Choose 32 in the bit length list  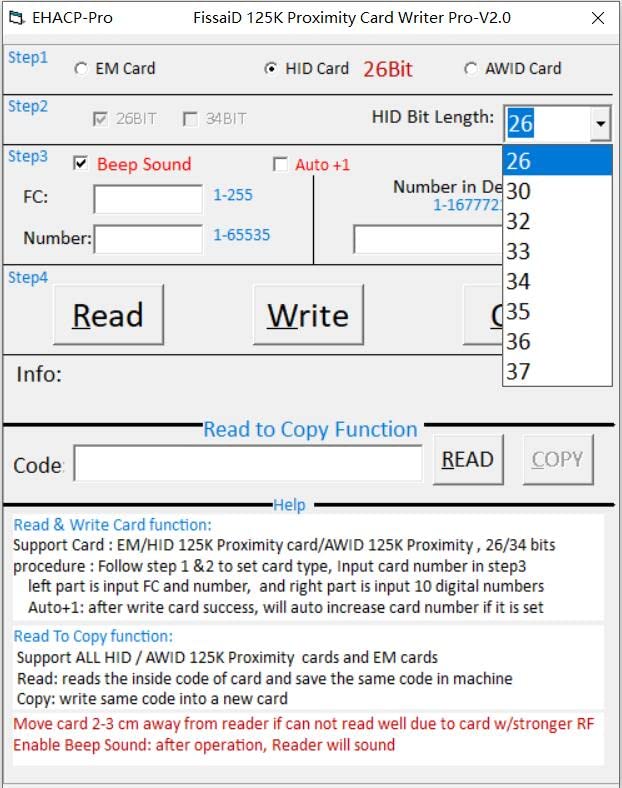point(557,221)
